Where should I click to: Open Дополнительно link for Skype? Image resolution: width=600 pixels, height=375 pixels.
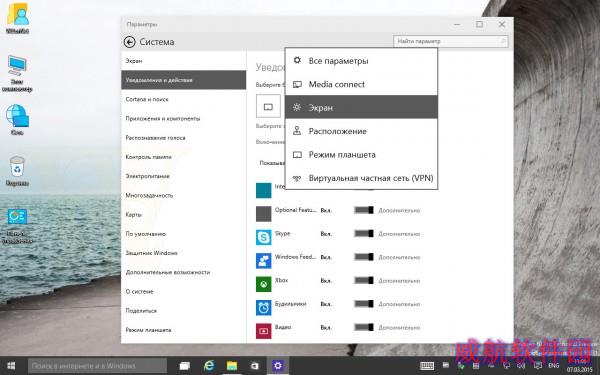click(x=399, y=234)
